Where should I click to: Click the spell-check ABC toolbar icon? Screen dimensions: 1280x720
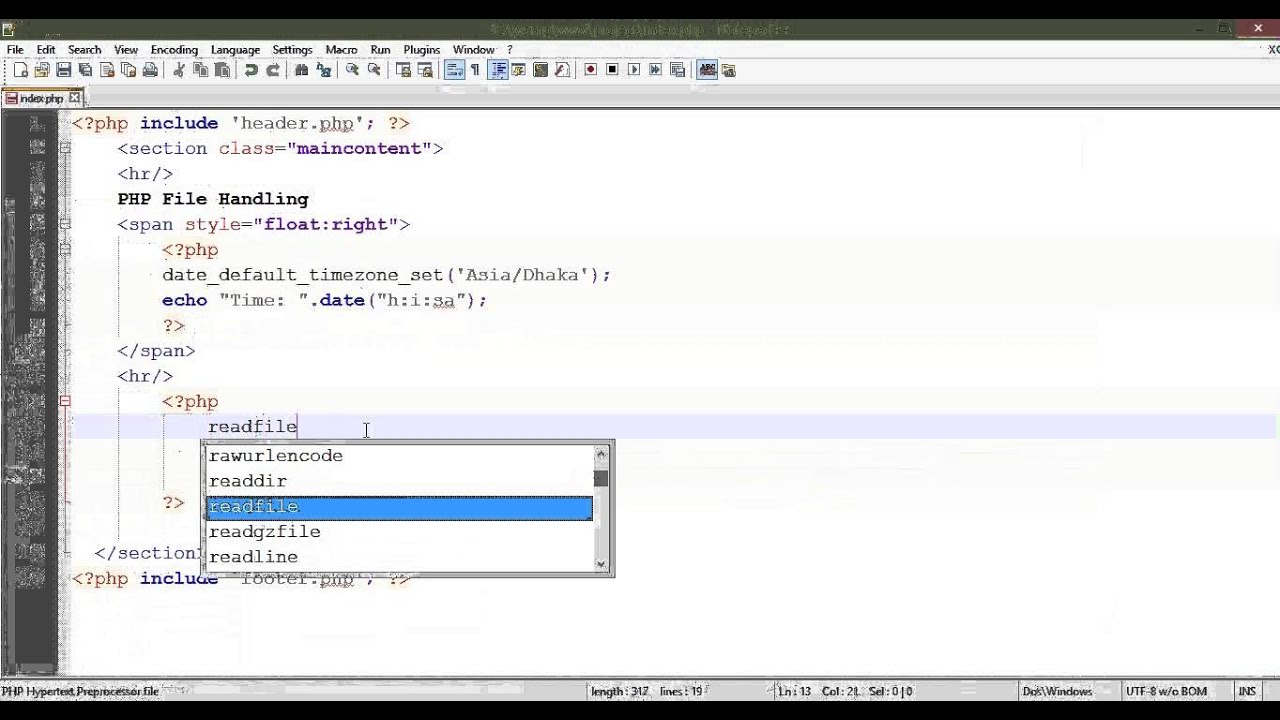[x=707, y=70]
